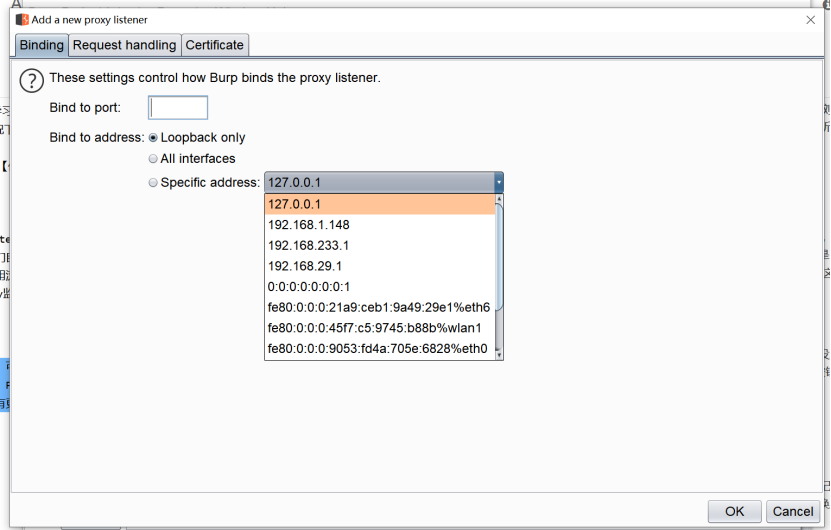The width and height of the screenshot is (831, 530).
Task: Click the help question mark icon
Action: [x=33, y=81]
